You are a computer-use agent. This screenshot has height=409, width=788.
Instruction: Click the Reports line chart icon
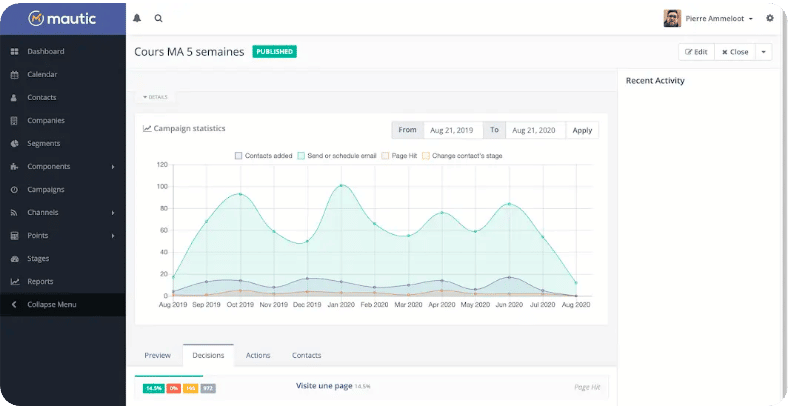point(14,281)
